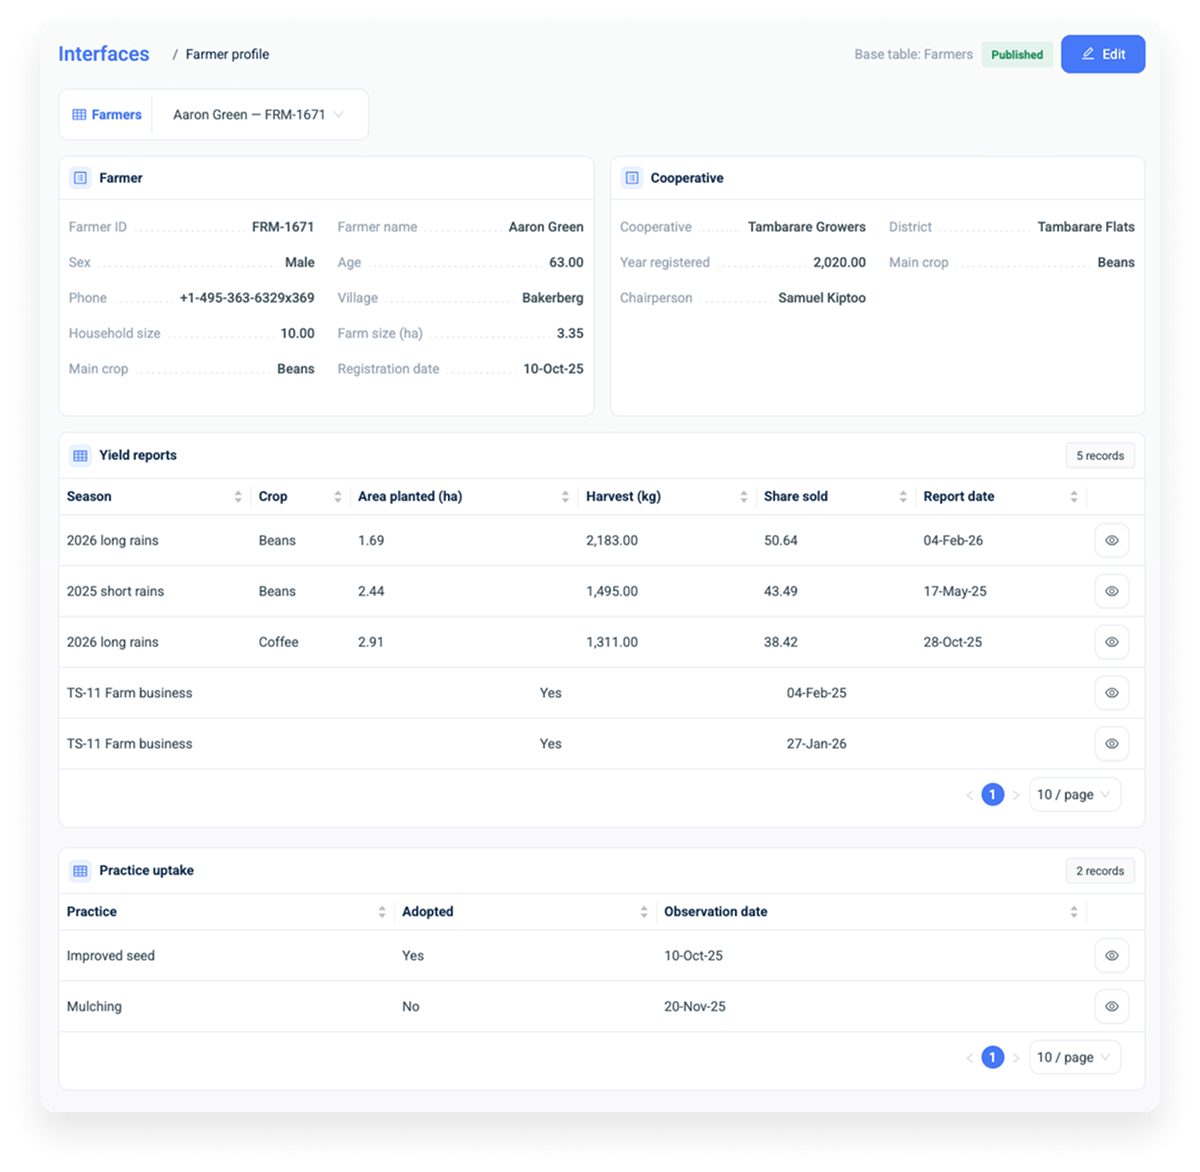The height and width of the screenshot is (1172, 1200).
Task: Go to previous page in Yield reports
Action: coord(970,795)
